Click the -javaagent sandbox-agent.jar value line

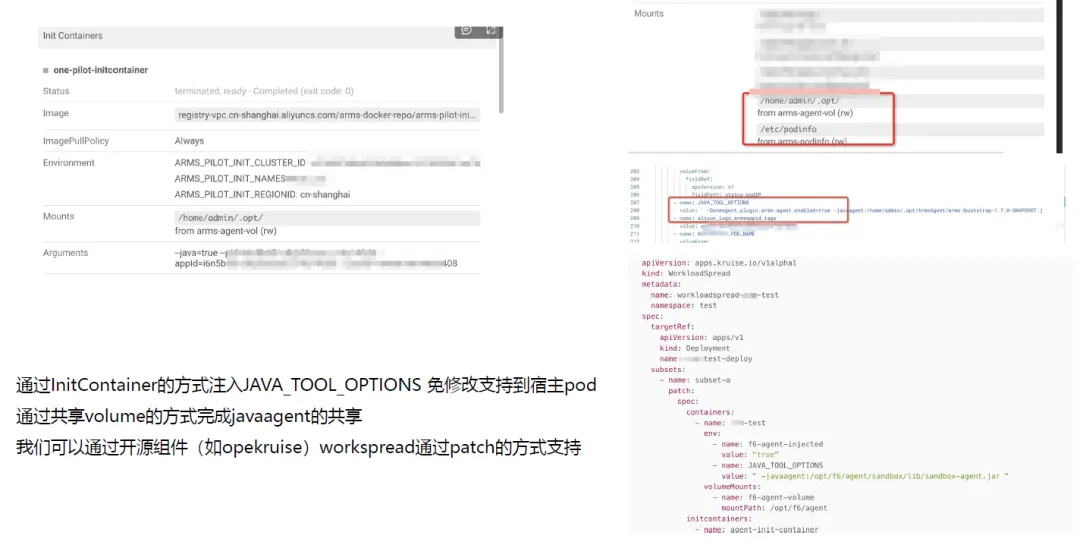tap(864, 476)
